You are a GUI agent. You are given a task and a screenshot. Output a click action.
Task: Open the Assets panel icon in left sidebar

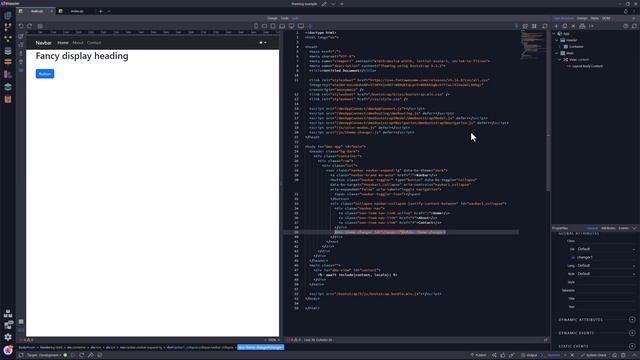point(8,74)
